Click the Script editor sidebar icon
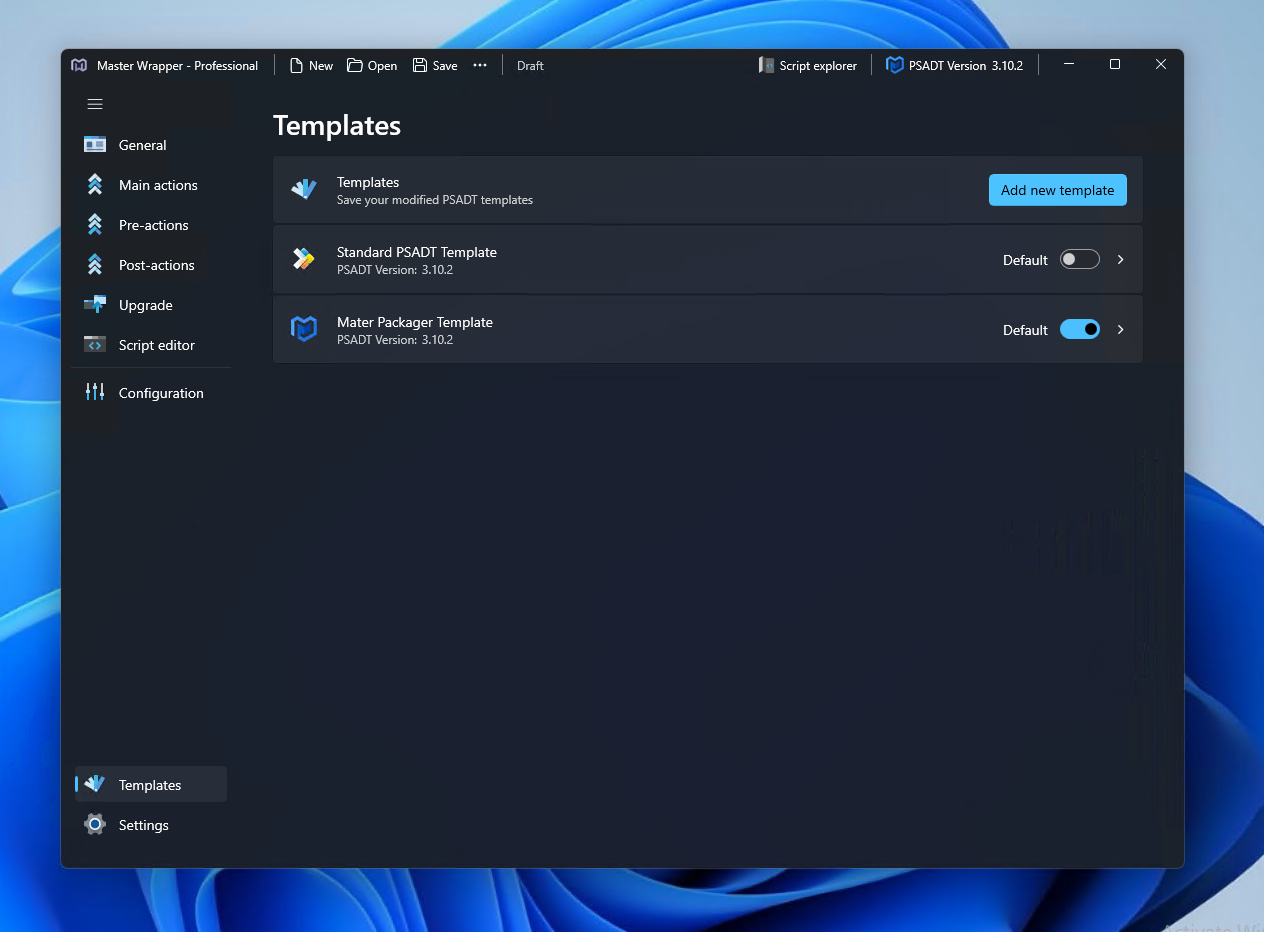Image resolution: width=1264 pixels, height=932 pixels. tap(95, 345)
